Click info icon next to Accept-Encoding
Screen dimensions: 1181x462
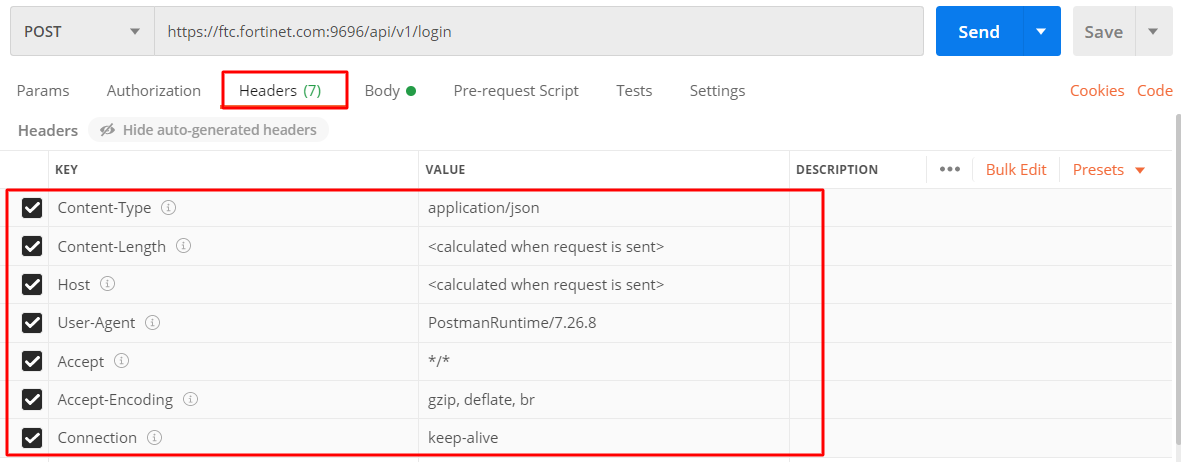pyautogui.click(x=190, y=399)
